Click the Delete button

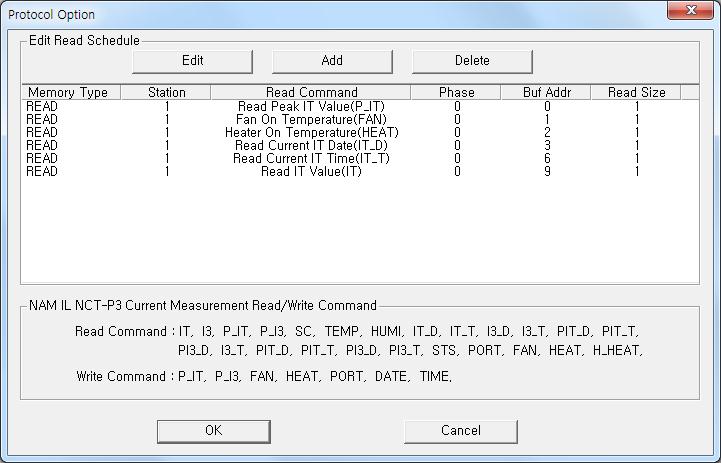click(472, 60)
